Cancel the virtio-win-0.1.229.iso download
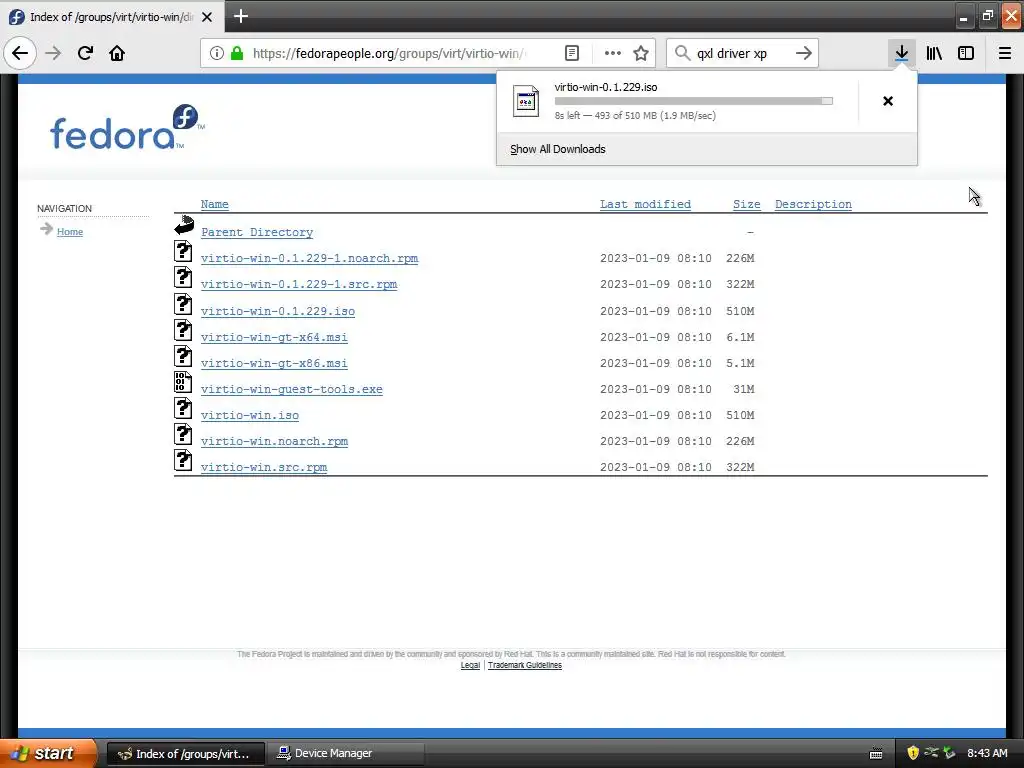 [x=888, y=101]
